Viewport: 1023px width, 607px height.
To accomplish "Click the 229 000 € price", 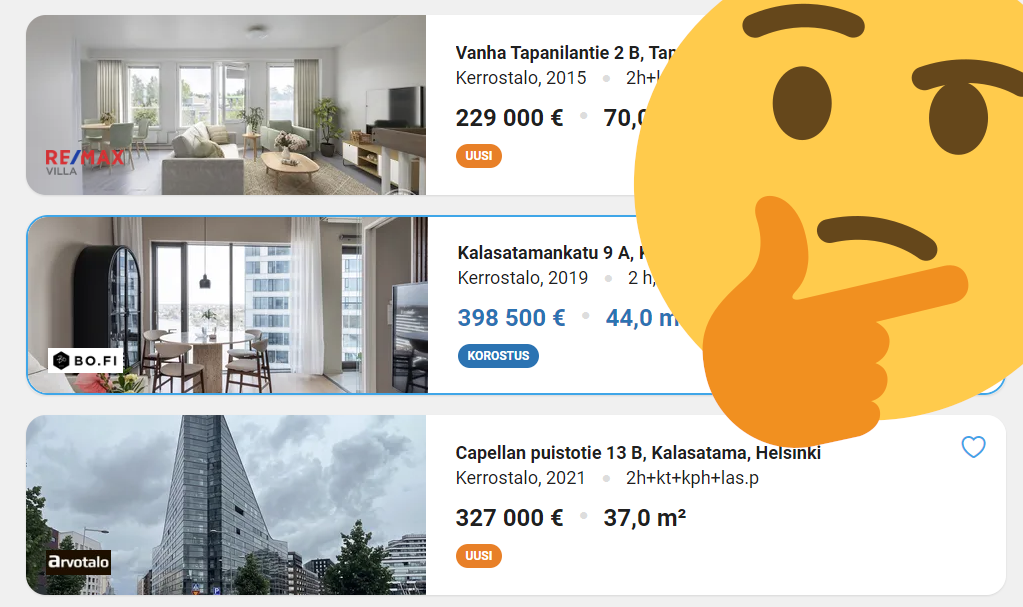I will [x=510, y=118].
